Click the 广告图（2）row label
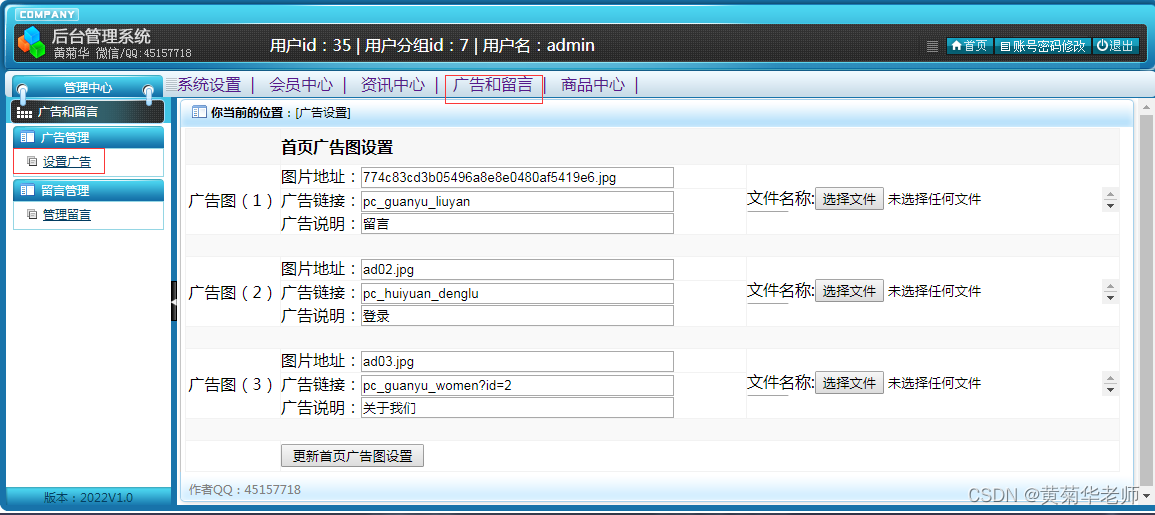Screen dimensions: 1155x515 coord(231,292)
